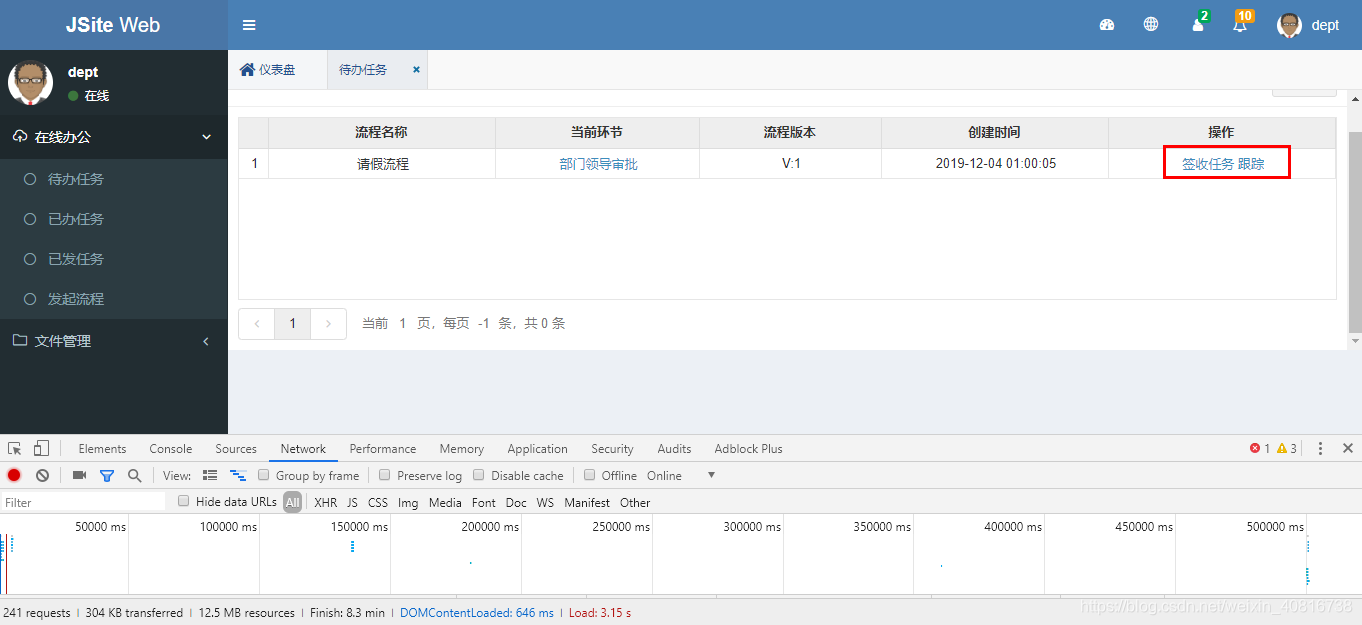Toggle the network filter funnel icon

point(107,476)
